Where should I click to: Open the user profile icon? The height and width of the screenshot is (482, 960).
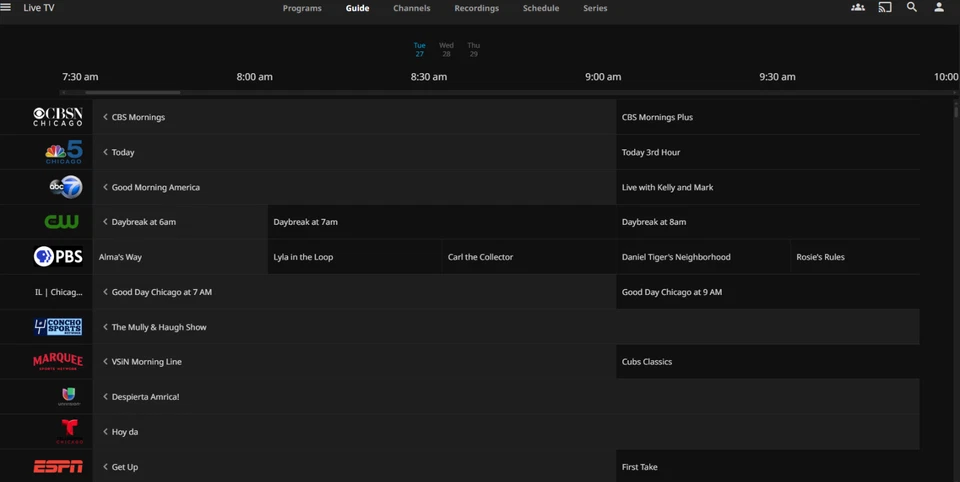point(939,7)
